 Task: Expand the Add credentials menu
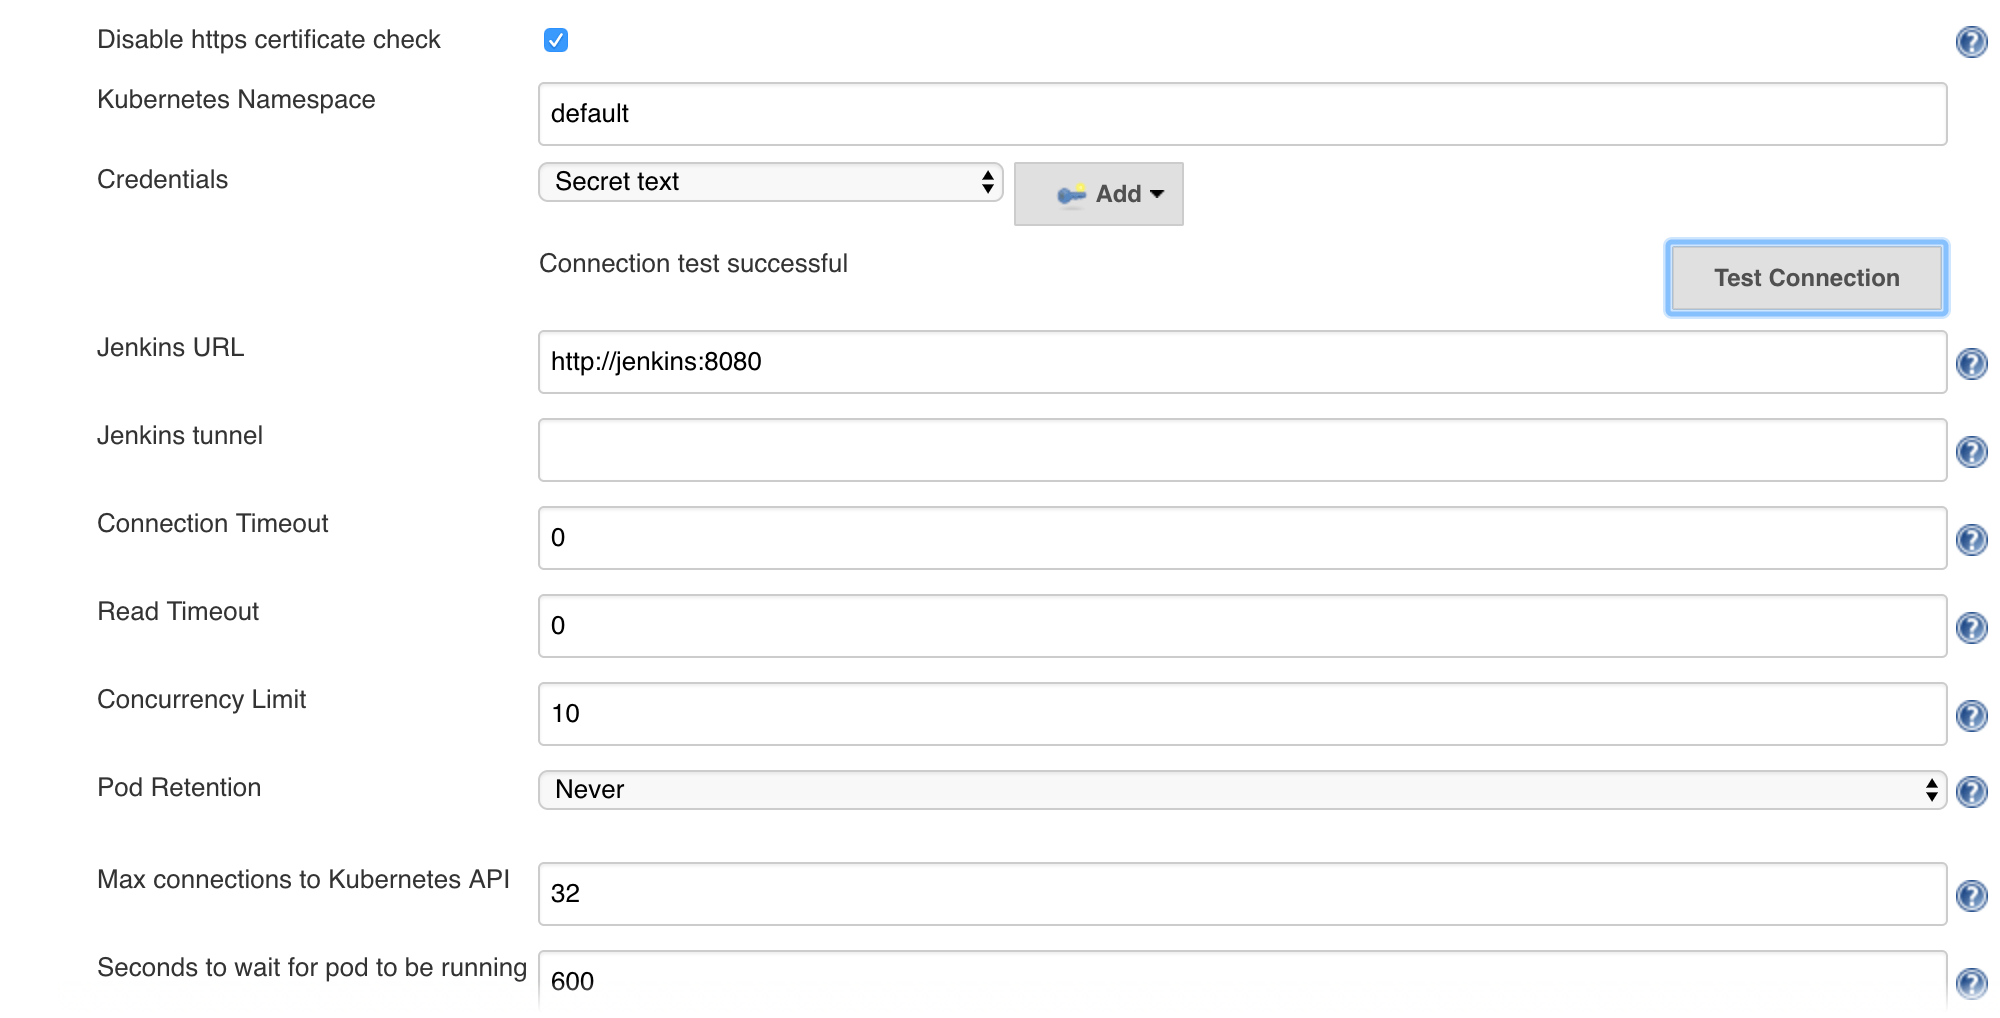1099,194
